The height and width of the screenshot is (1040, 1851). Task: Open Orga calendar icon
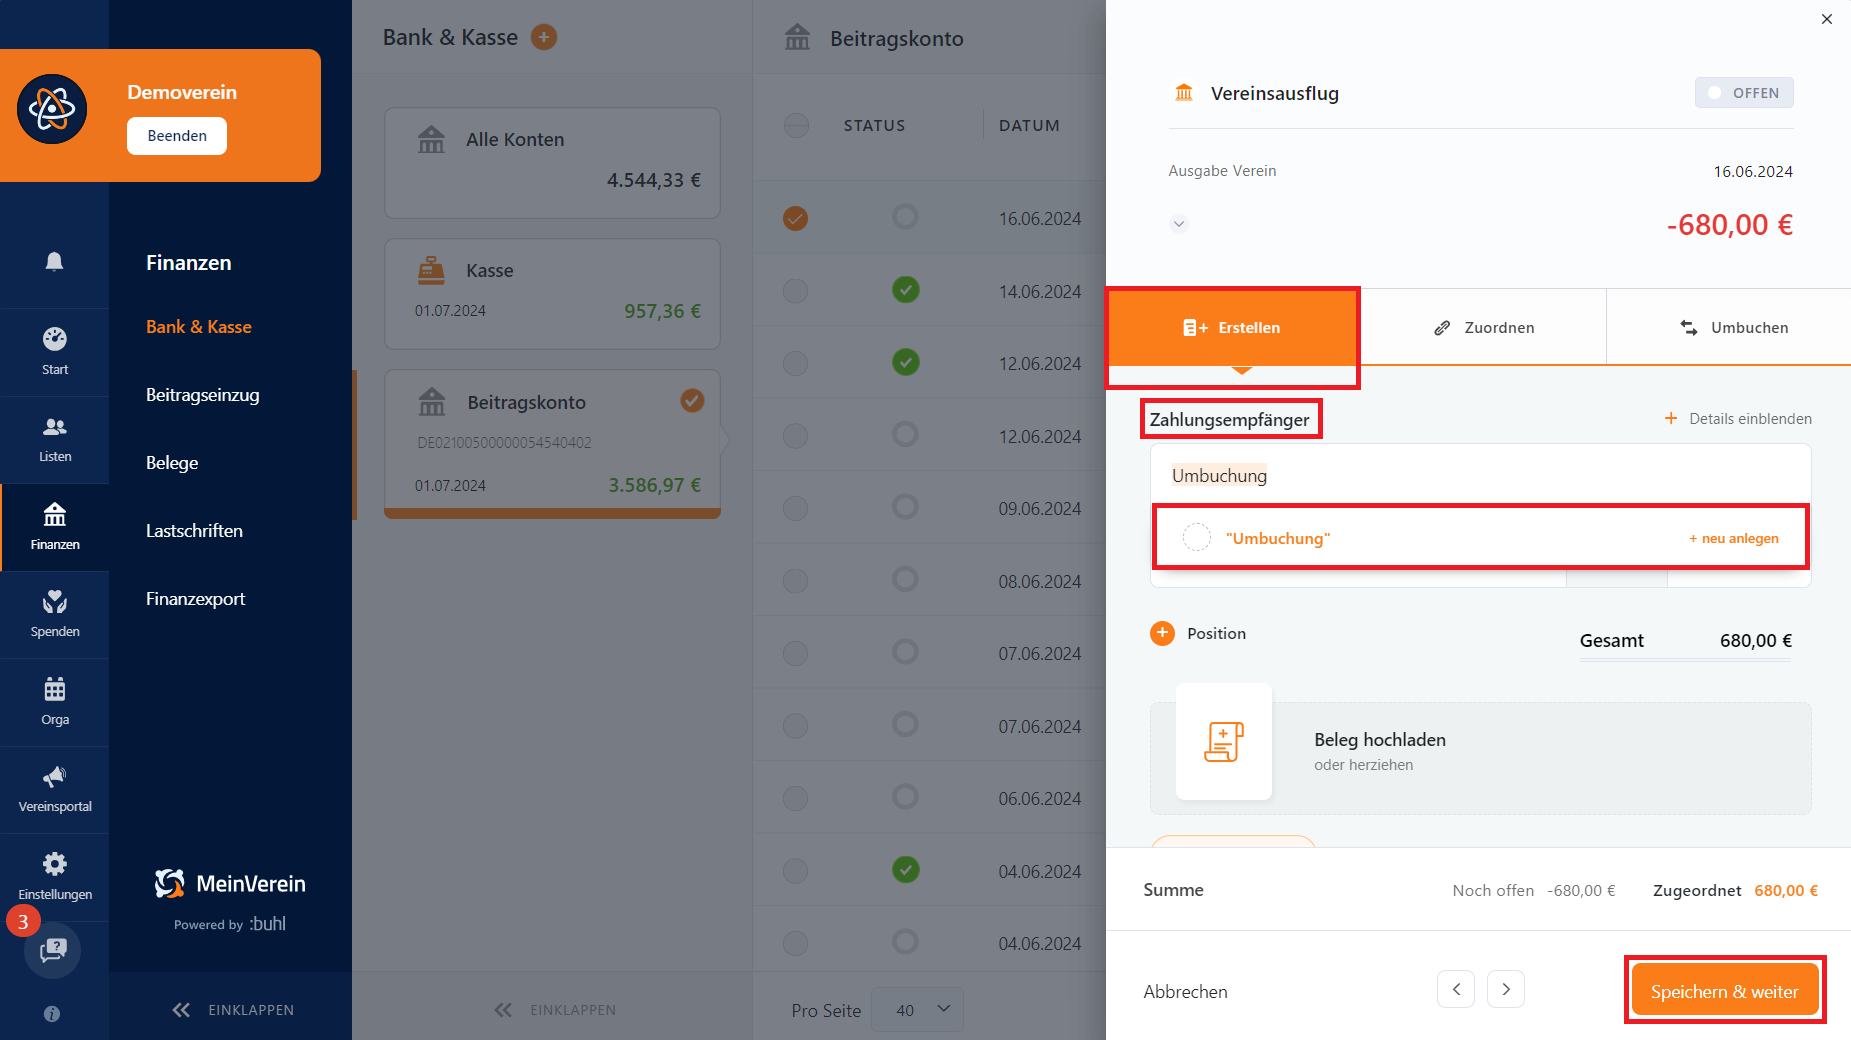pos(55,689)
